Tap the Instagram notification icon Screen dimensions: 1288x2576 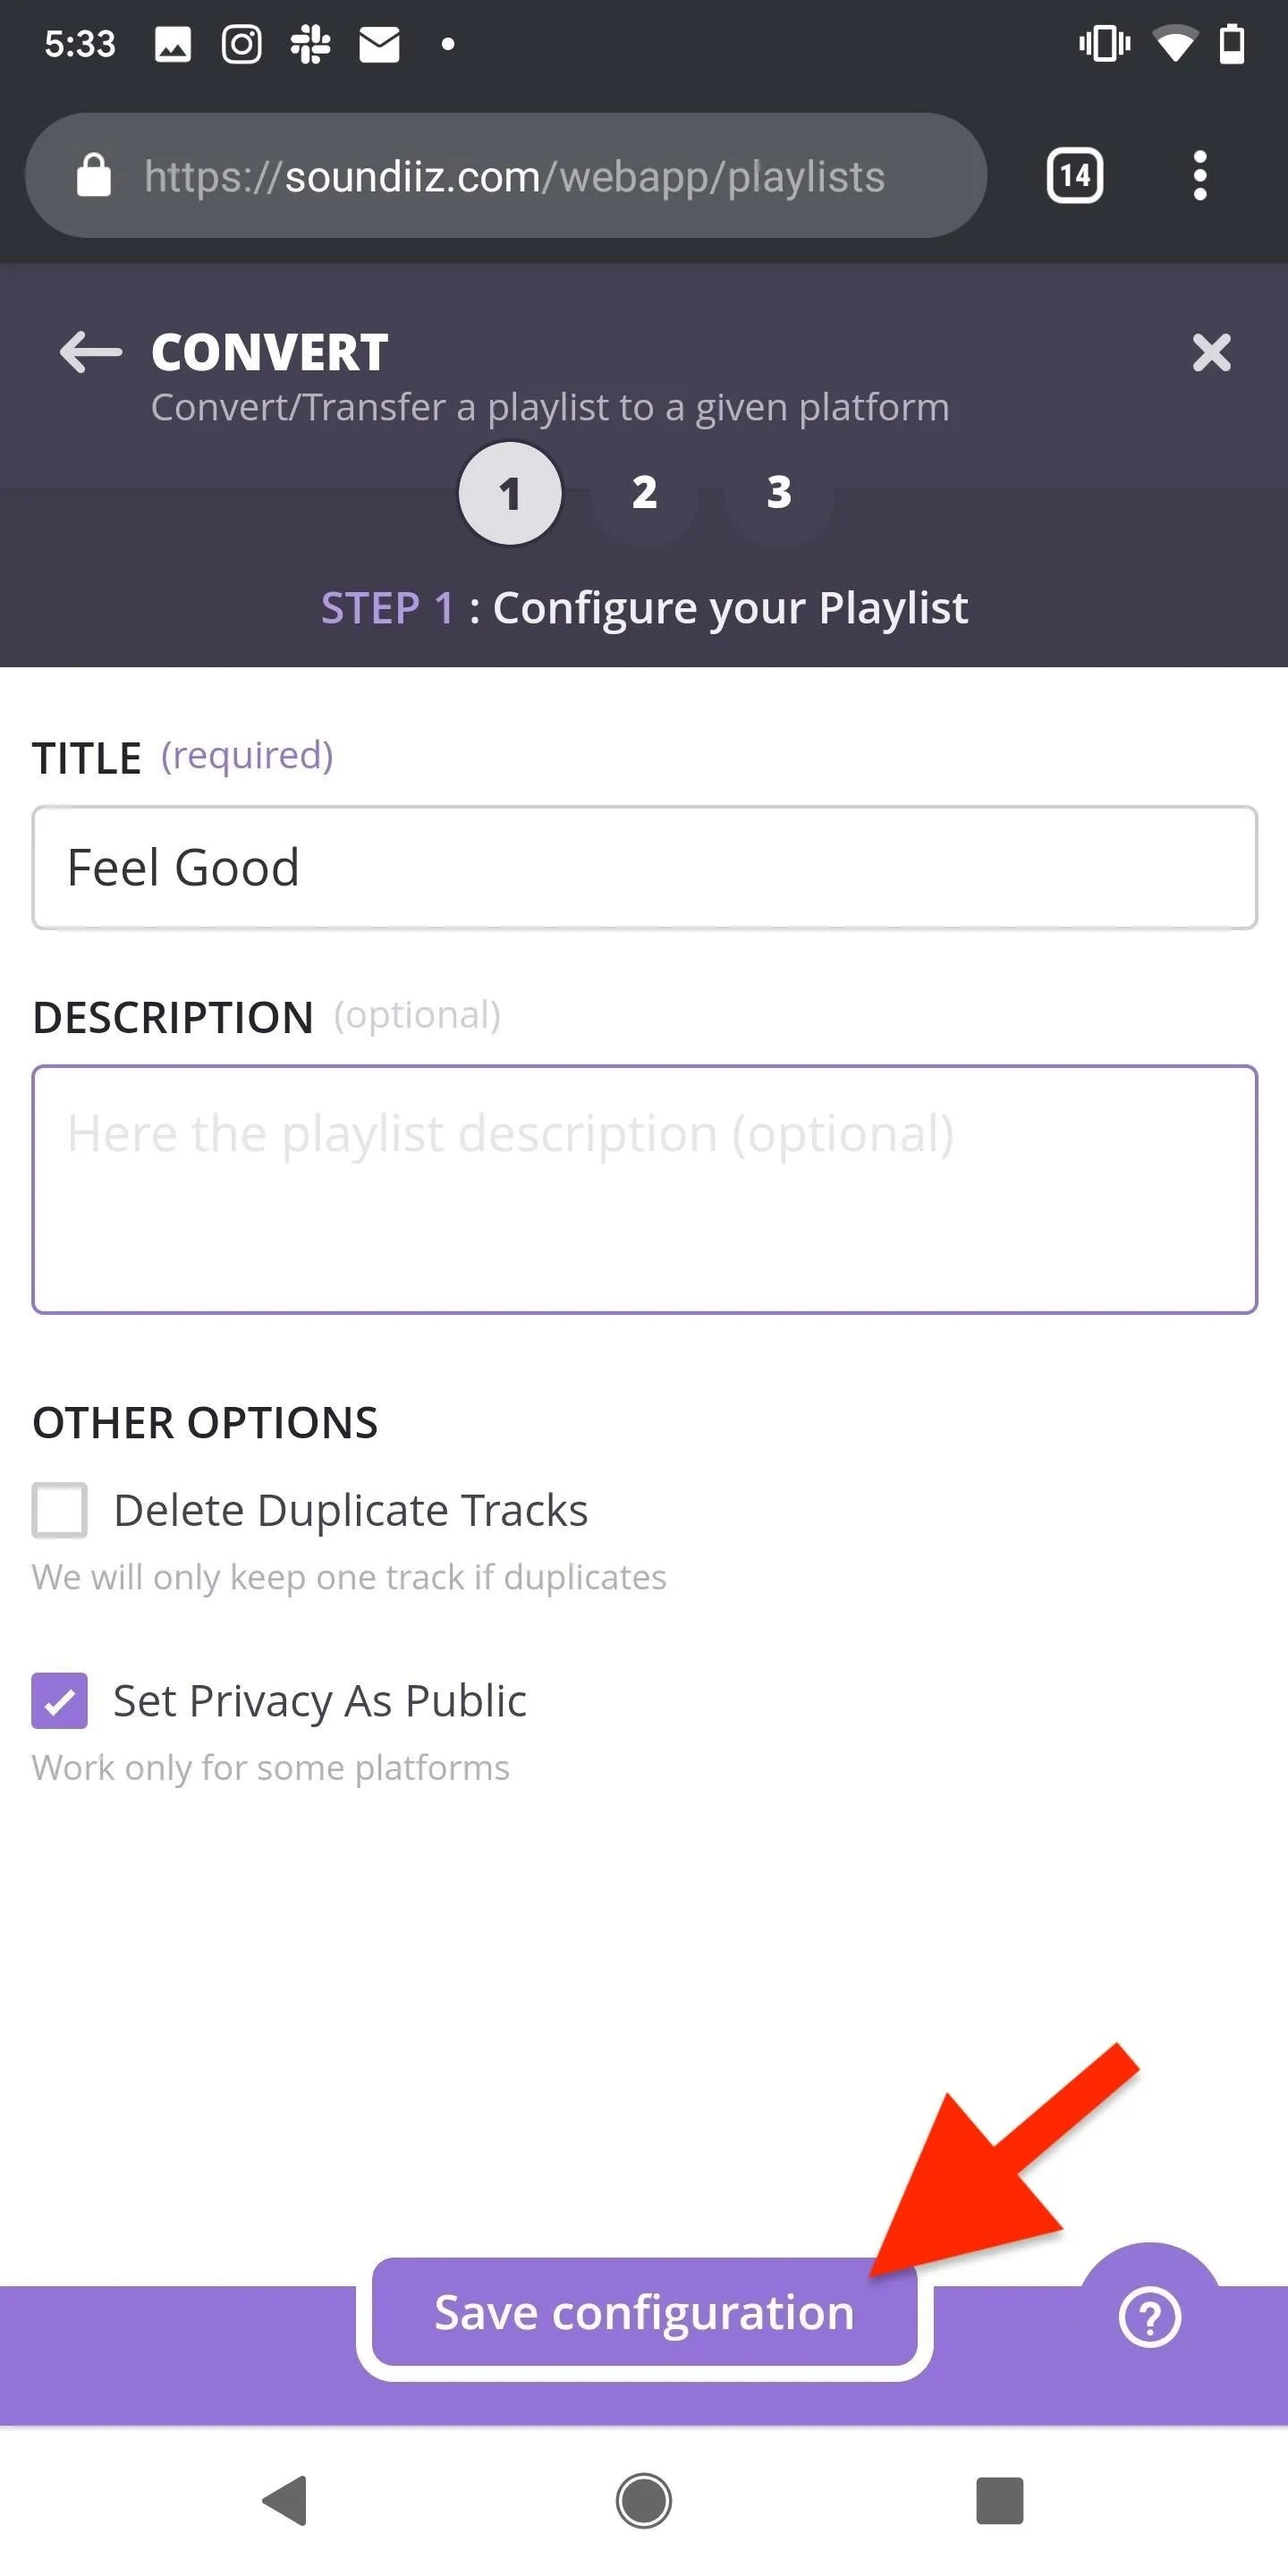[x=241, y=44]
